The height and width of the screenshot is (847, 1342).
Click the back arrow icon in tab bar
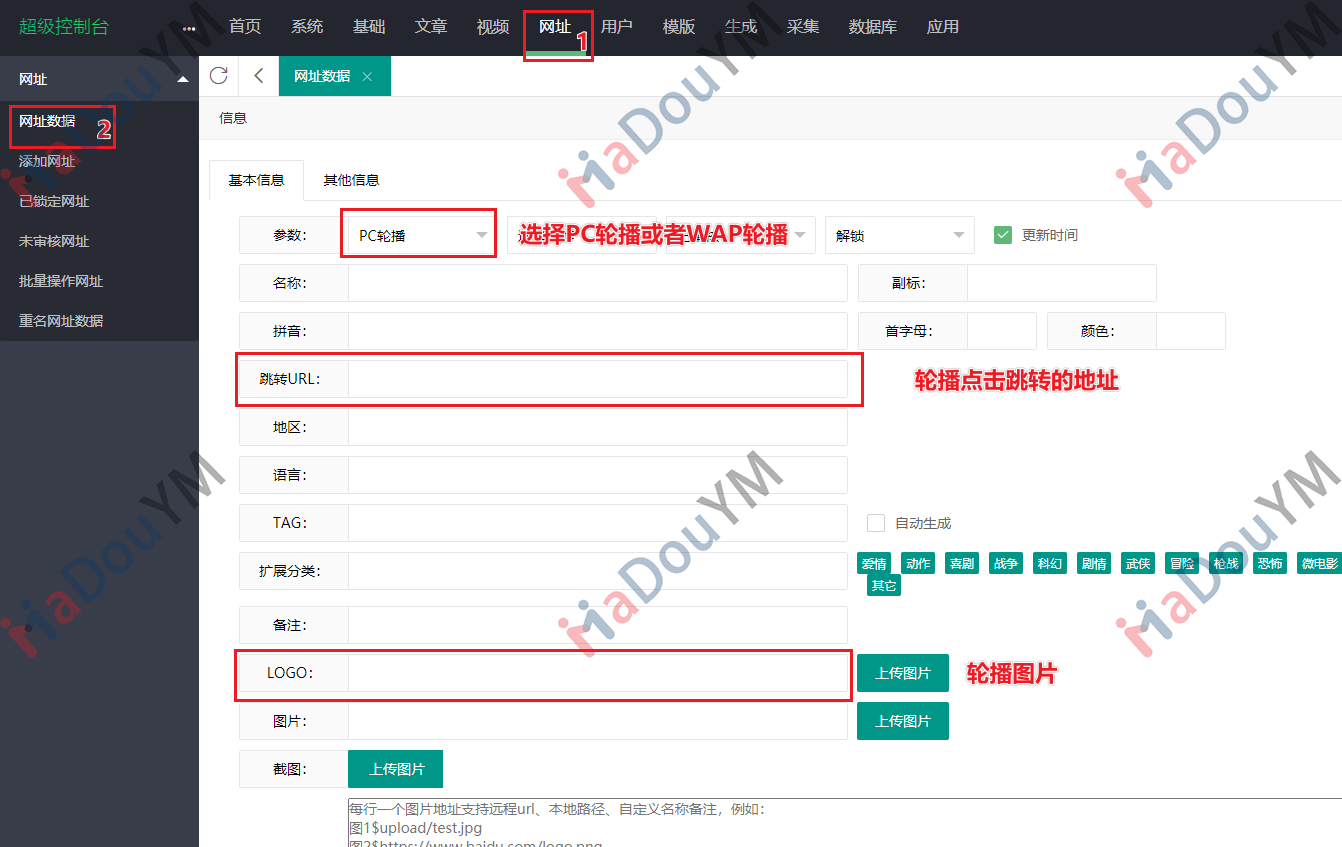click(259, 76)
